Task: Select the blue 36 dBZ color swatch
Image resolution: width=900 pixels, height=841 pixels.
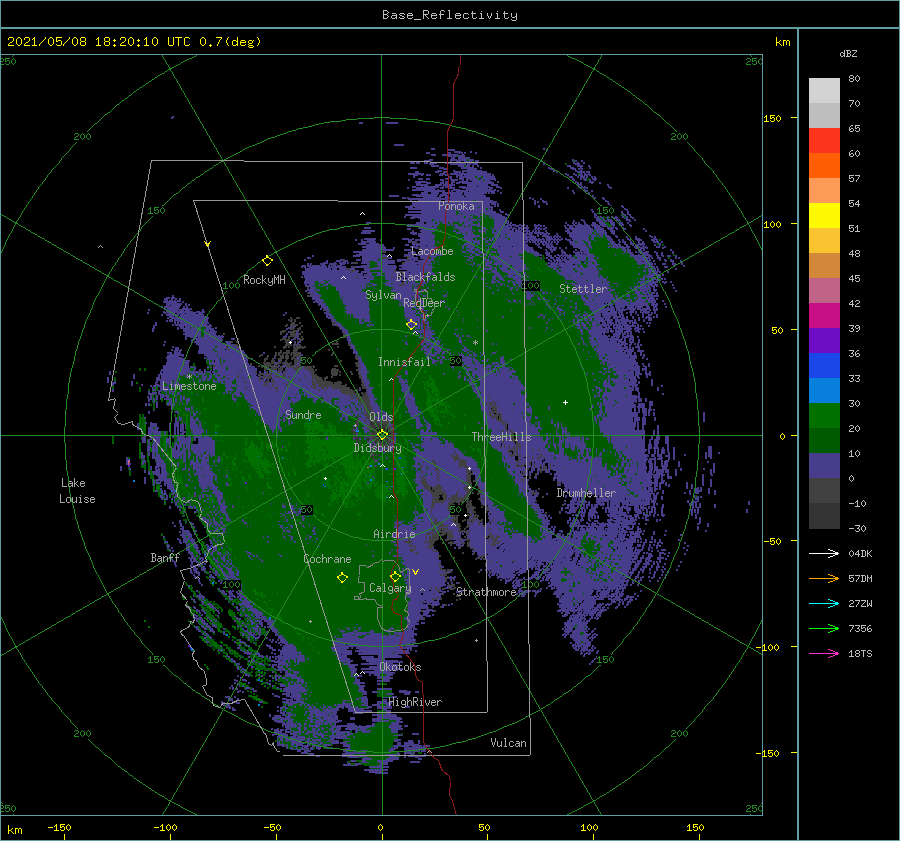Action: 824,365
